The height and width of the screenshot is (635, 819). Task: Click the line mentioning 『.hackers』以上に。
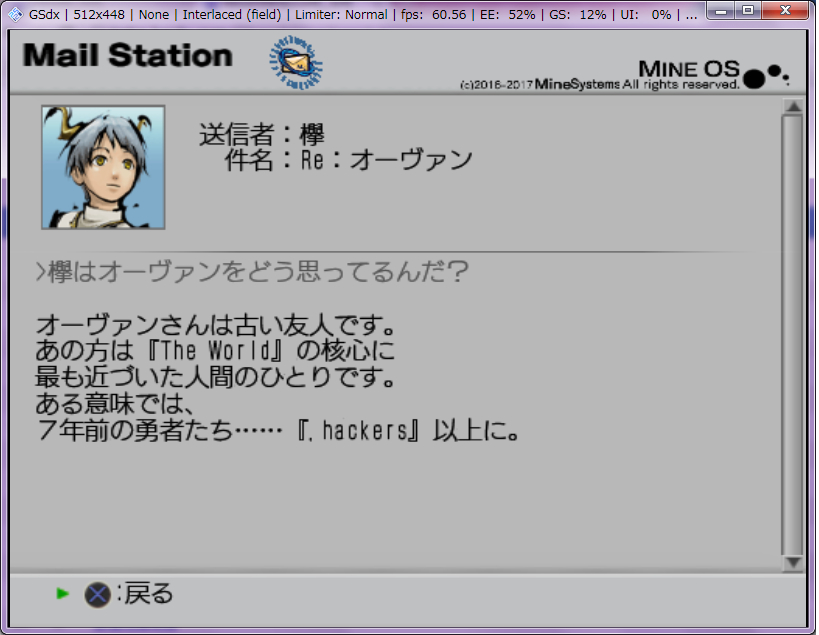pyautogui.click(x=278, y=431)
